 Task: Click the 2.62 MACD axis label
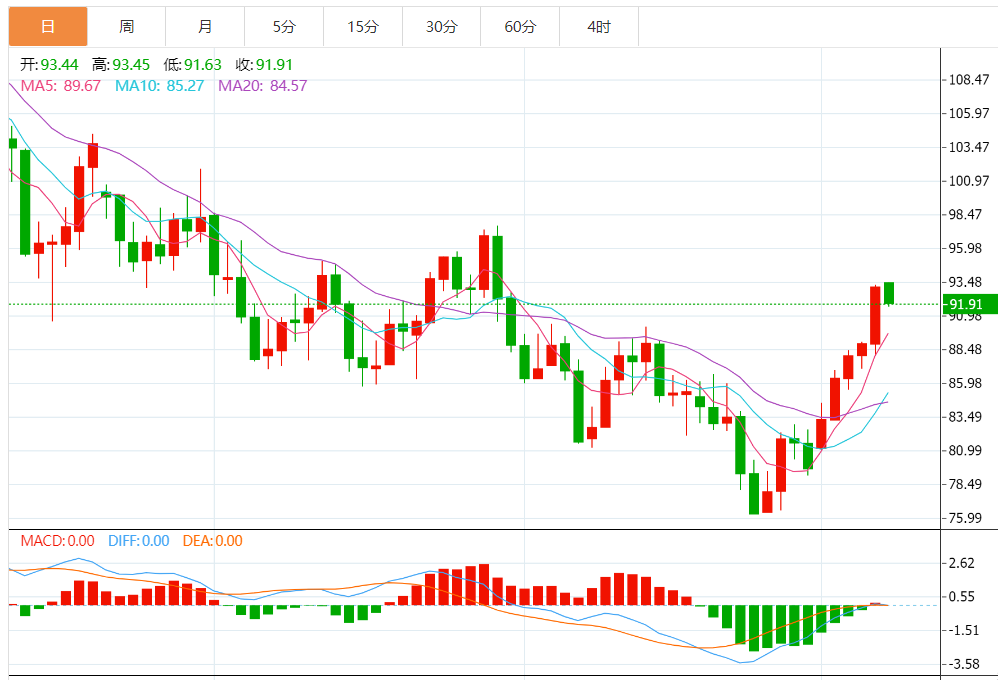point(961,563)
